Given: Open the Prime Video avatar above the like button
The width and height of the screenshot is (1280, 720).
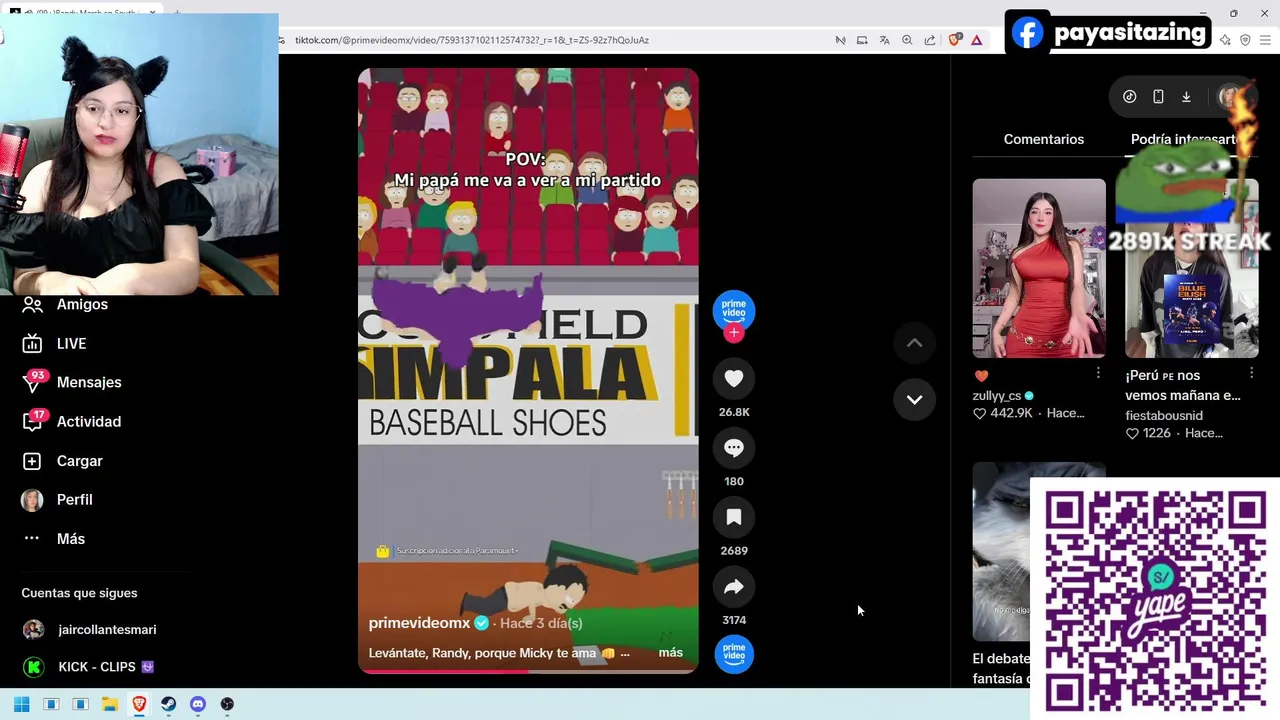Looking at the screenshot, I should [734, 310].
